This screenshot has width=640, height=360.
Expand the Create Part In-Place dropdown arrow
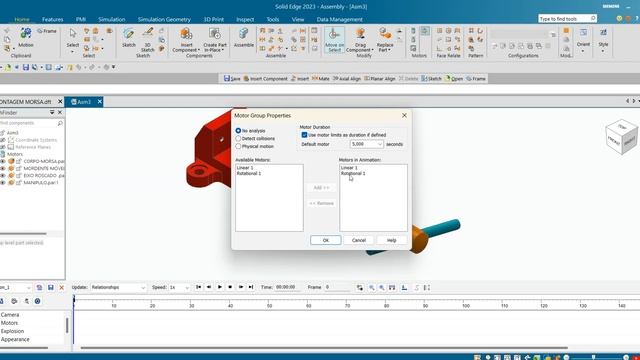[x=223, y=50]
